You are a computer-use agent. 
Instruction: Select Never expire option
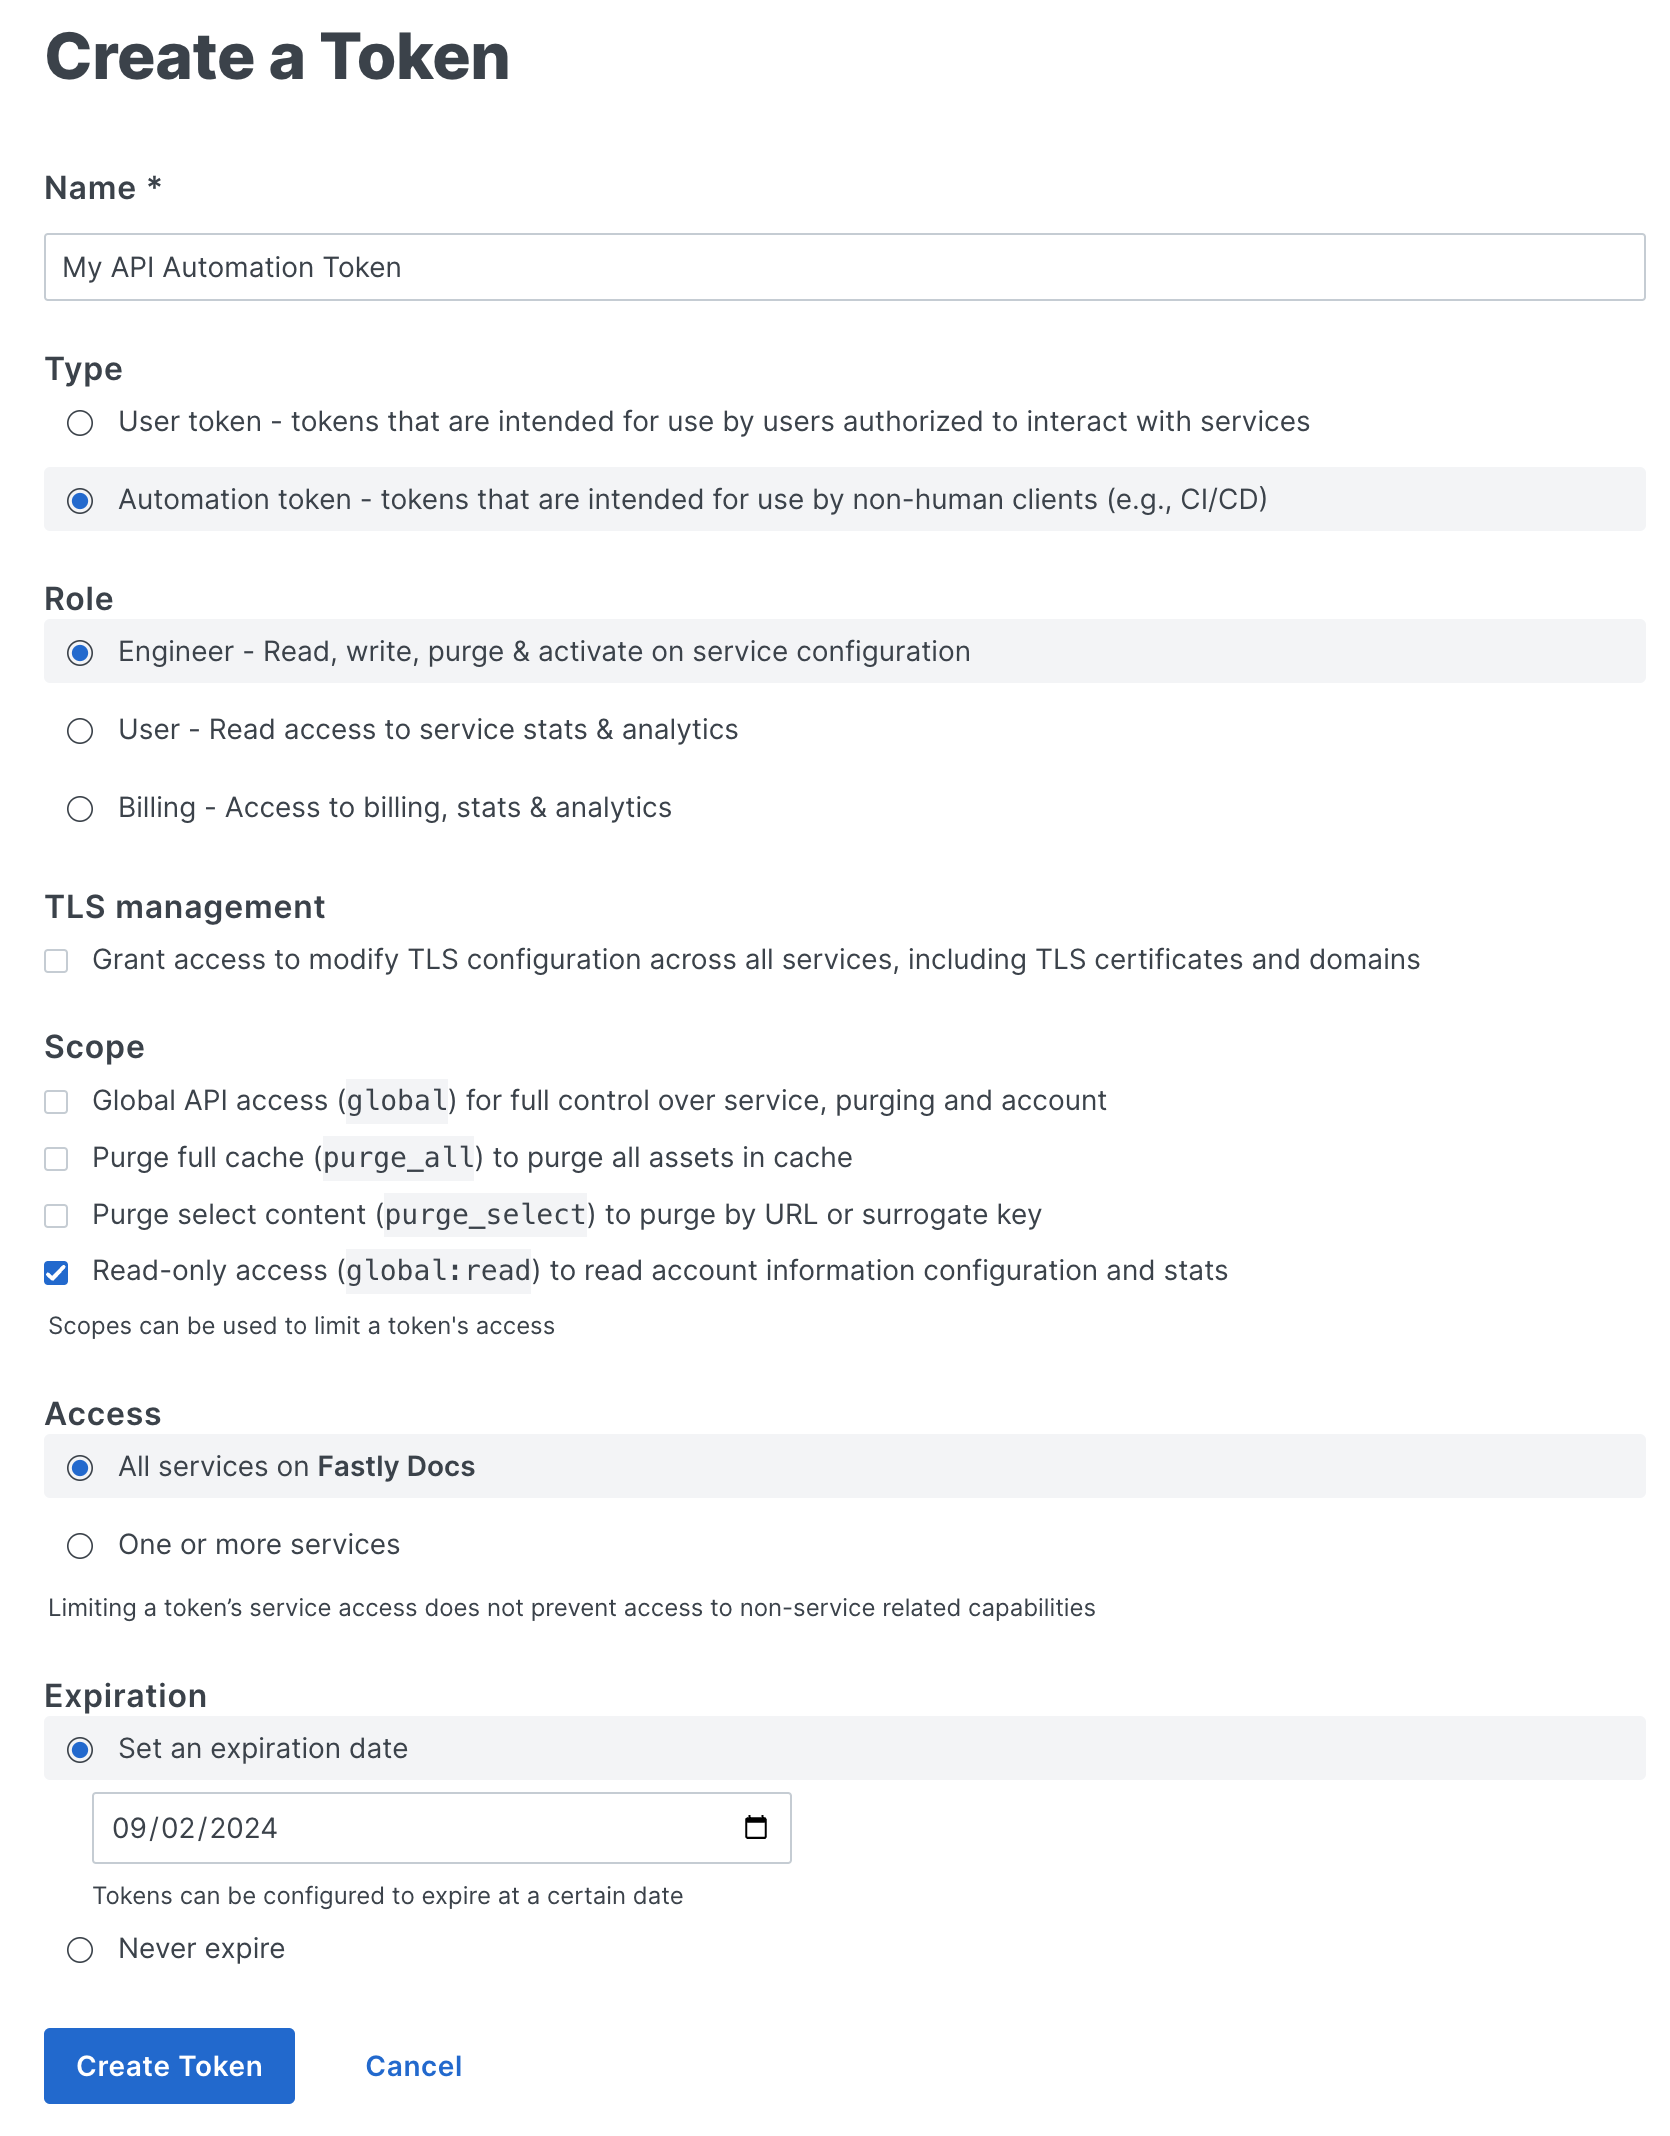pos(81,1948)
